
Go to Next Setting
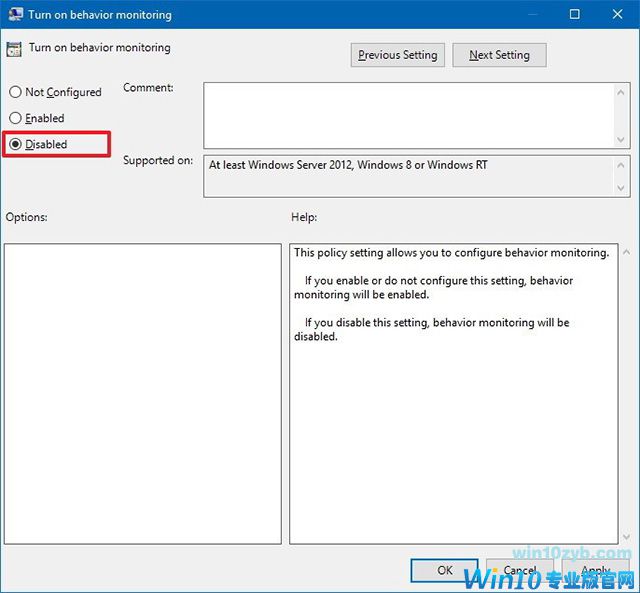[499, 55]
